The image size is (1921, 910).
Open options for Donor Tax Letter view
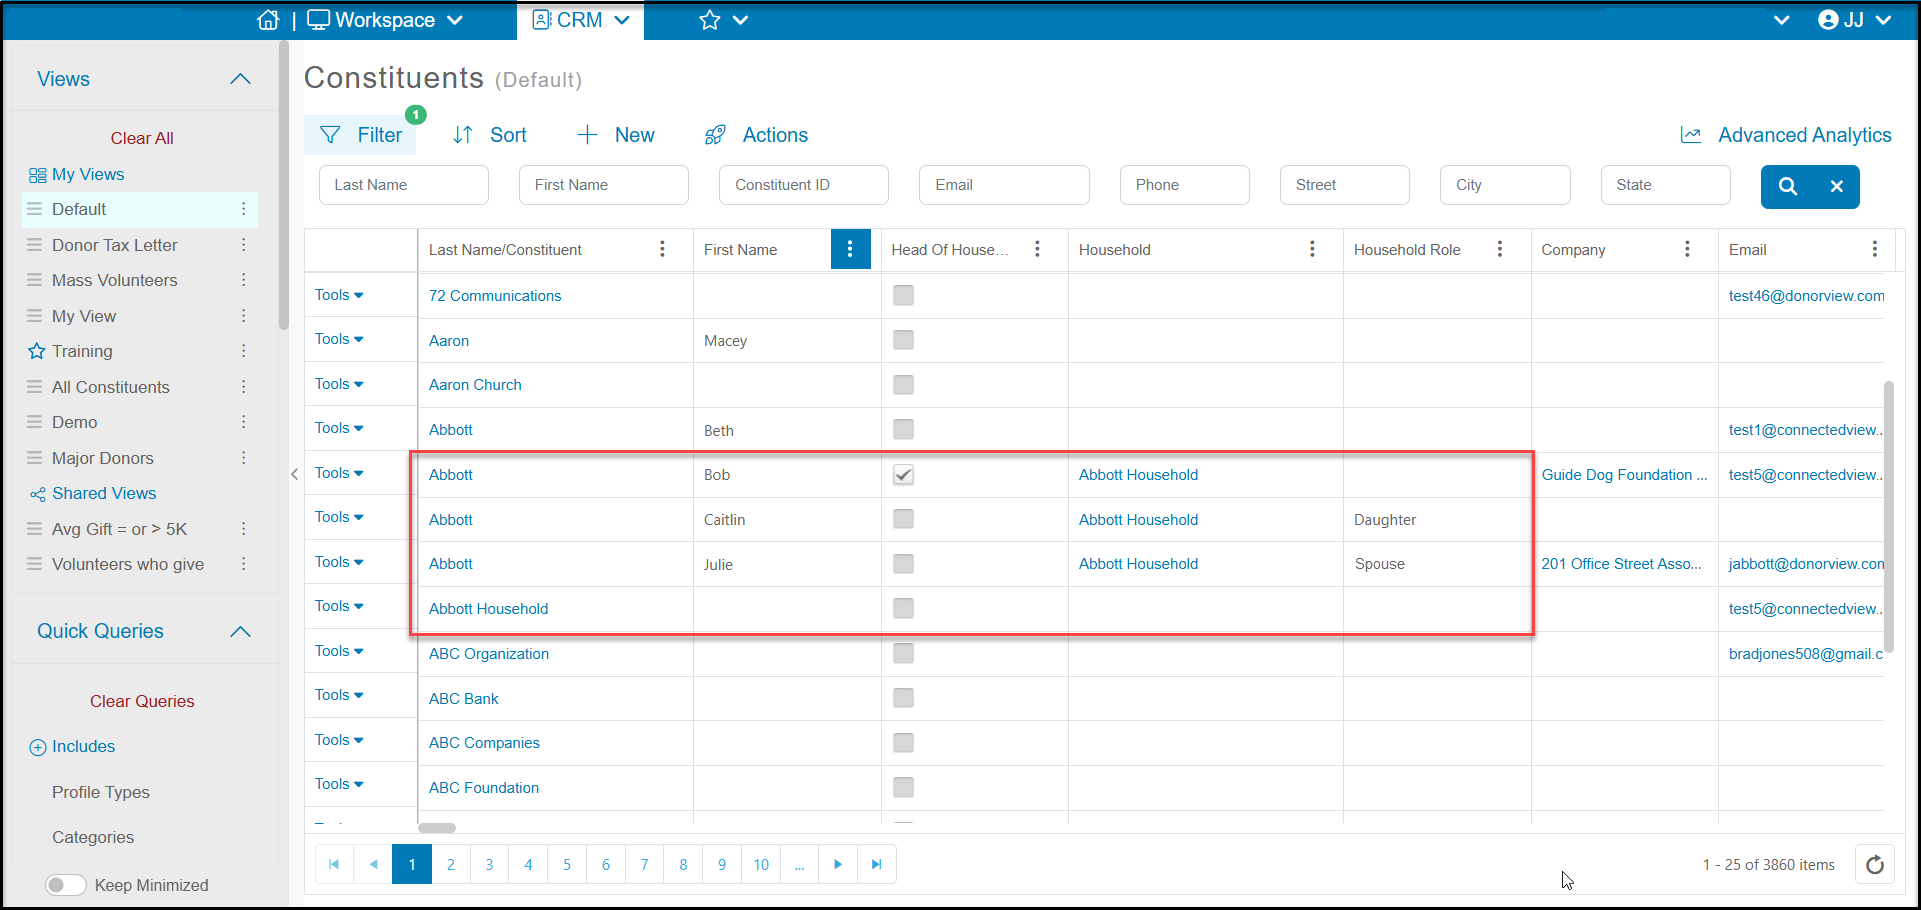click(243, 245)
